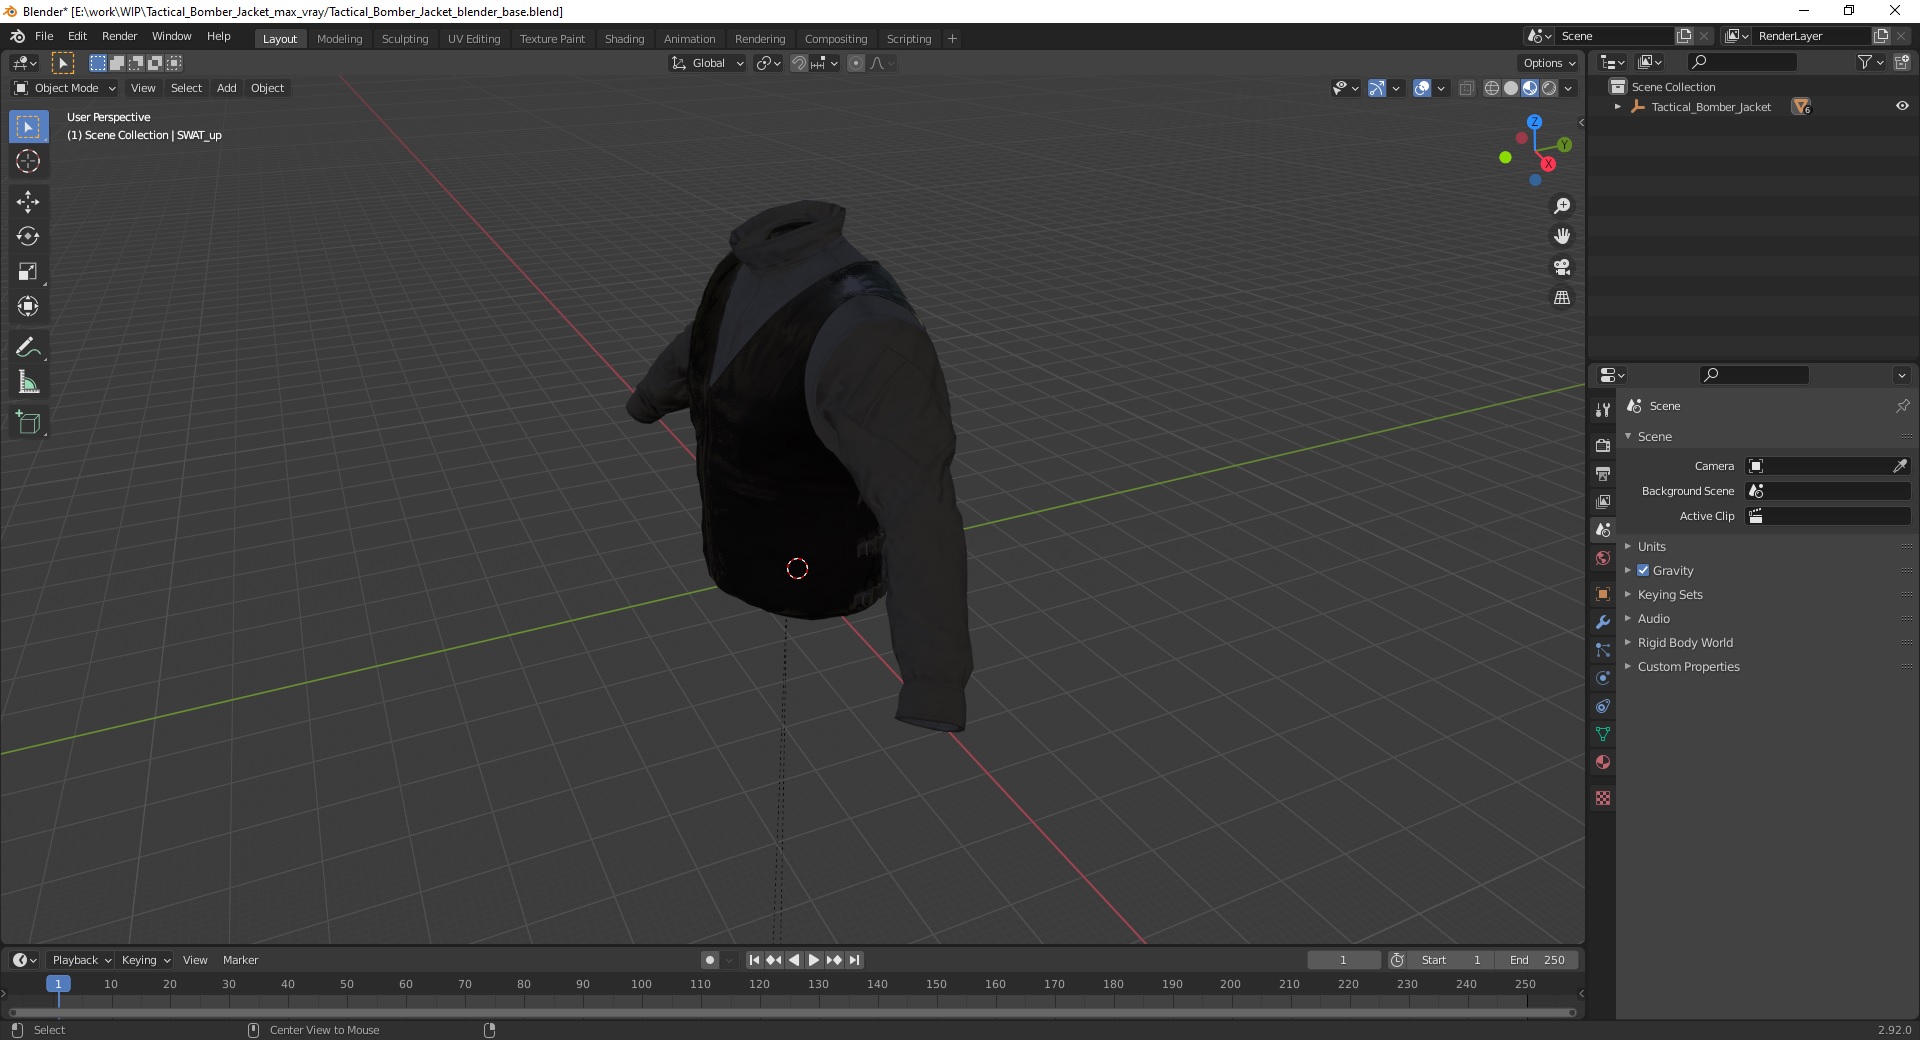This screenshot has width=1920, height=1040.
Task: Switch to the Shading workspace tab
Action: point(624,39)
